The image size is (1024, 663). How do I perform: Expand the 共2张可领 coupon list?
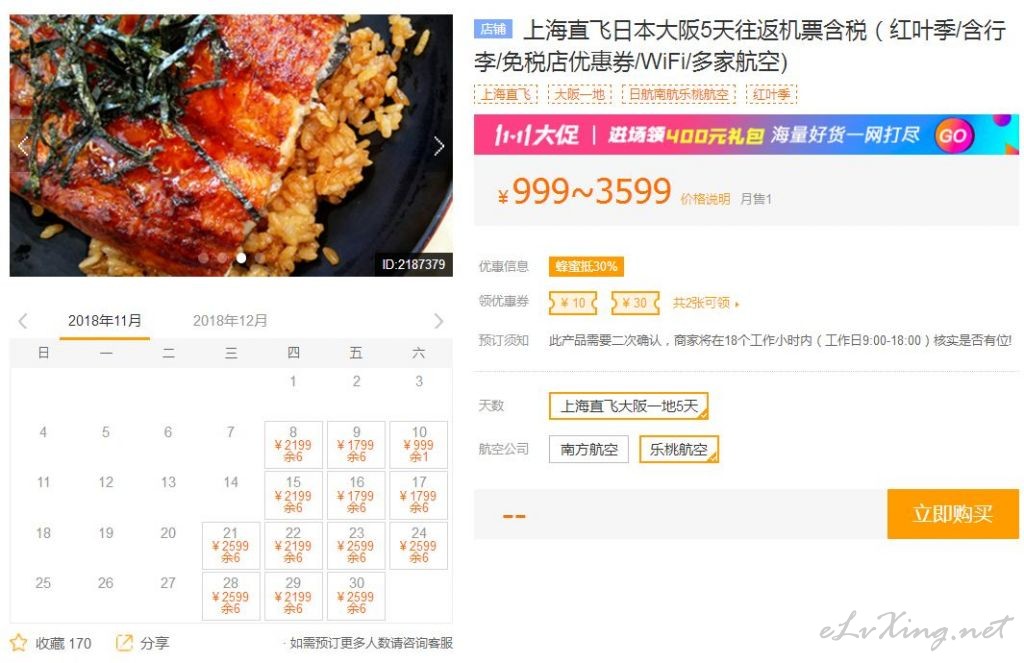coord(706,303)
